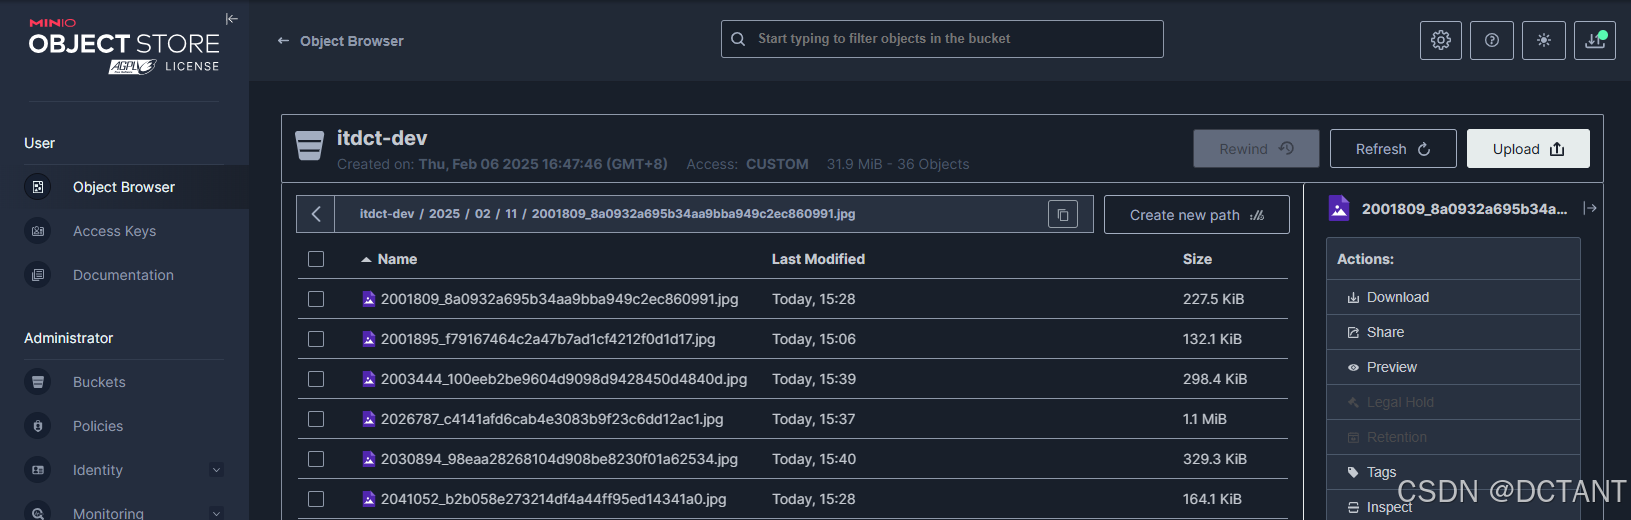
Task: Click image icon of 2003444 file row
Action: pyautogui.click(x=369, y=379)
